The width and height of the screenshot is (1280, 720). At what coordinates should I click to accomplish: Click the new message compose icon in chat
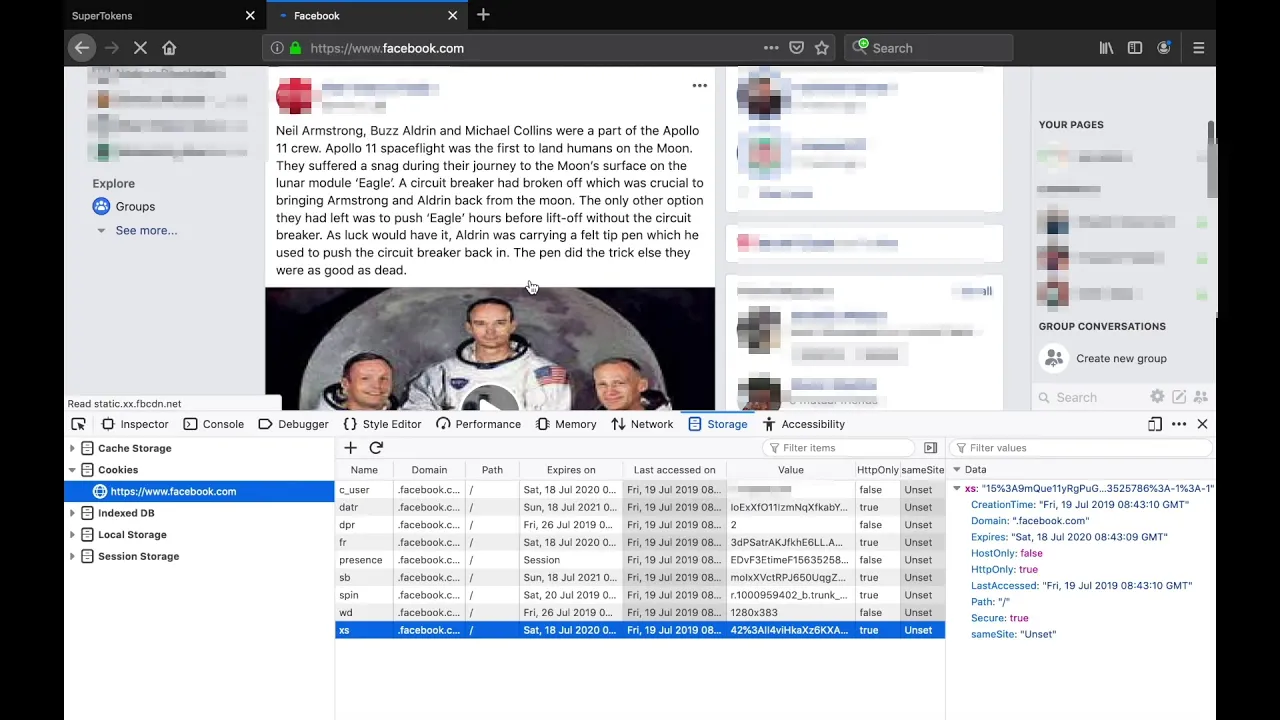(x=1179, y=397)
